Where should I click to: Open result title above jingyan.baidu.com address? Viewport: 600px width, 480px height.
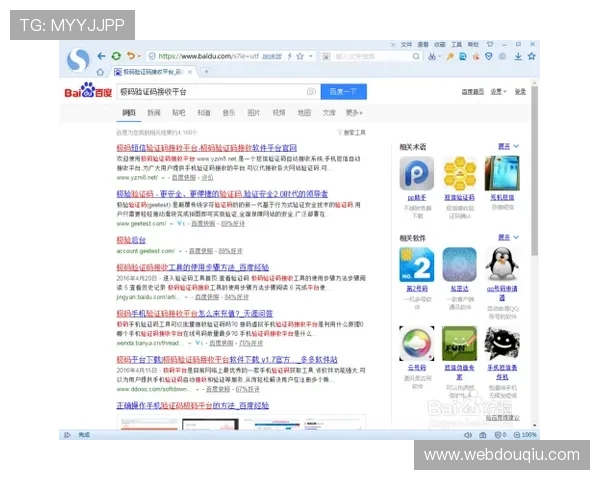[x=192, y=267]
